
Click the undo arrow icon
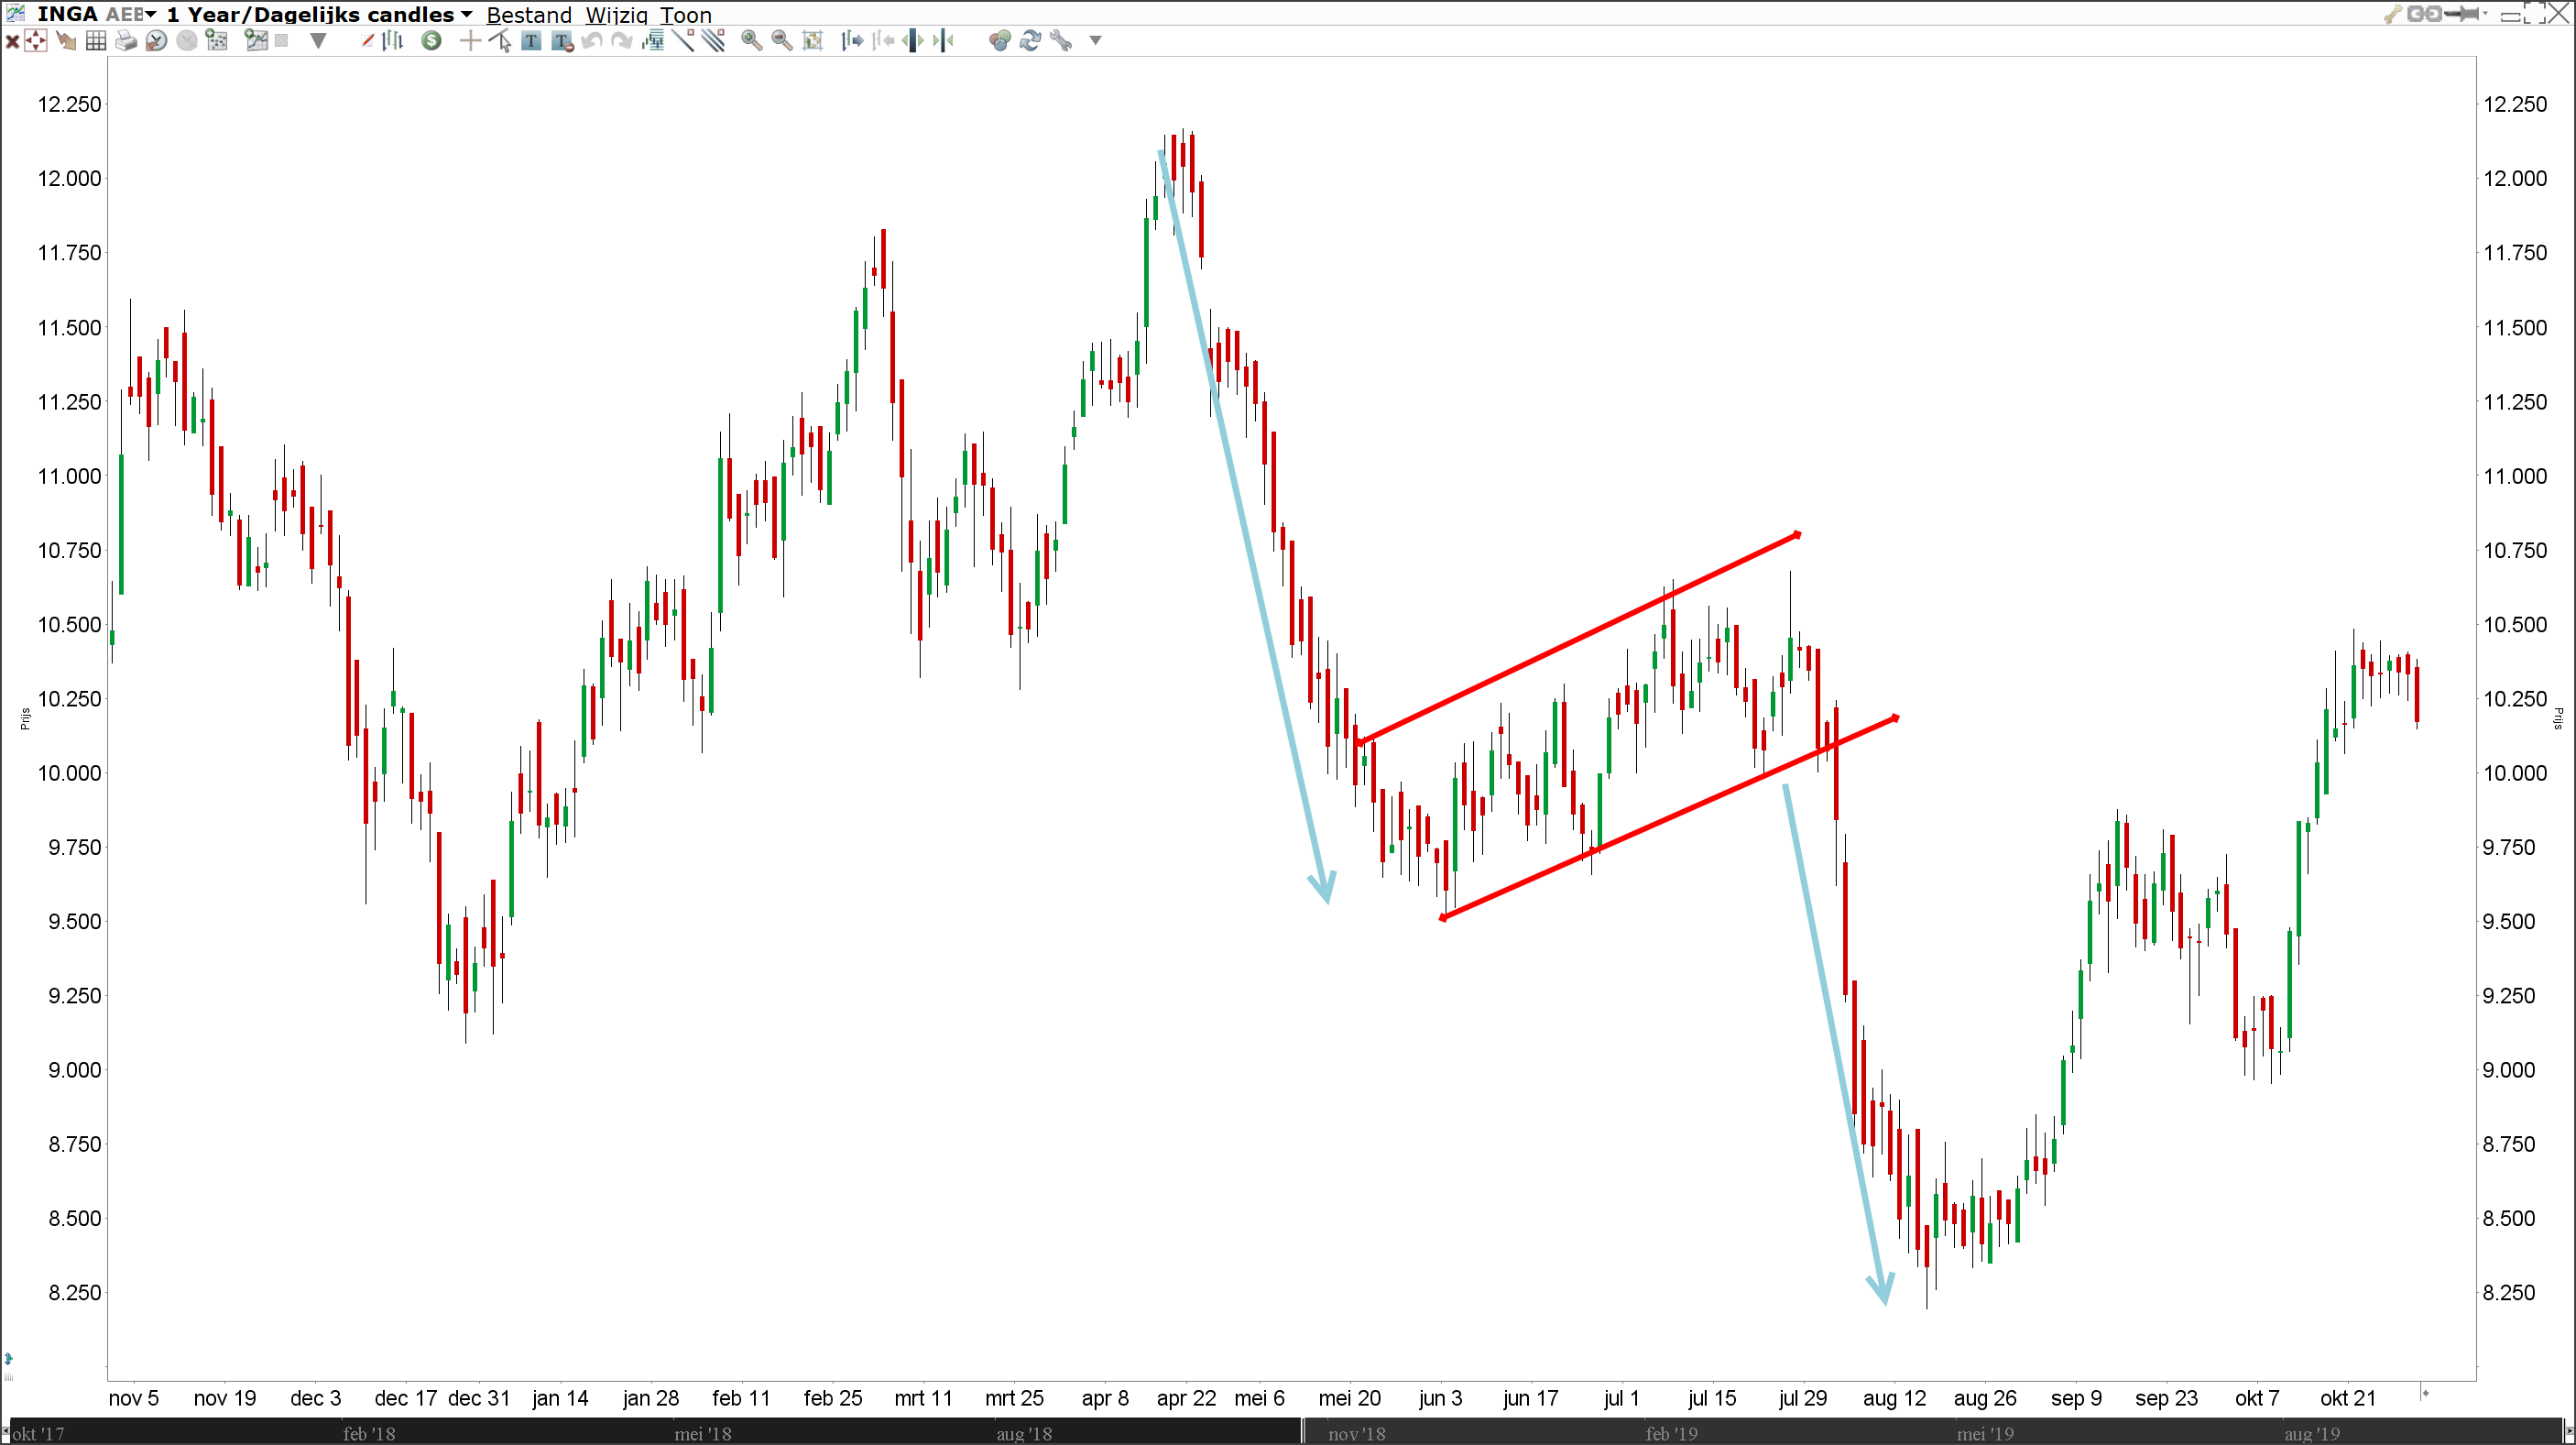[592, 41]
